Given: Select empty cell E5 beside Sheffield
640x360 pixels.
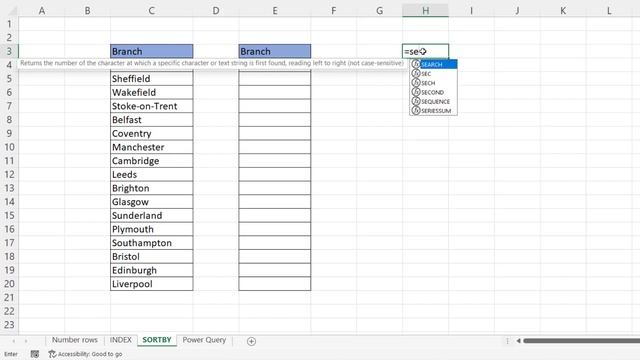Looking at the screenshot, I should (275, 79).
